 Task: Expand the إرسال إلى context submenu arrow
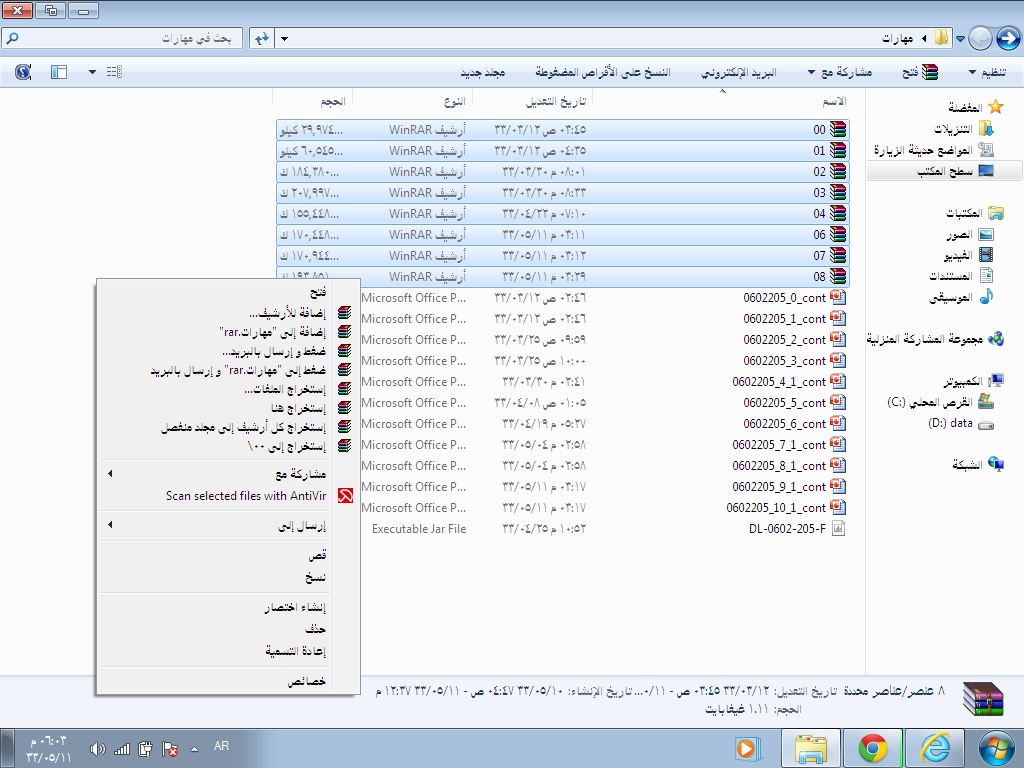point(110,524)
